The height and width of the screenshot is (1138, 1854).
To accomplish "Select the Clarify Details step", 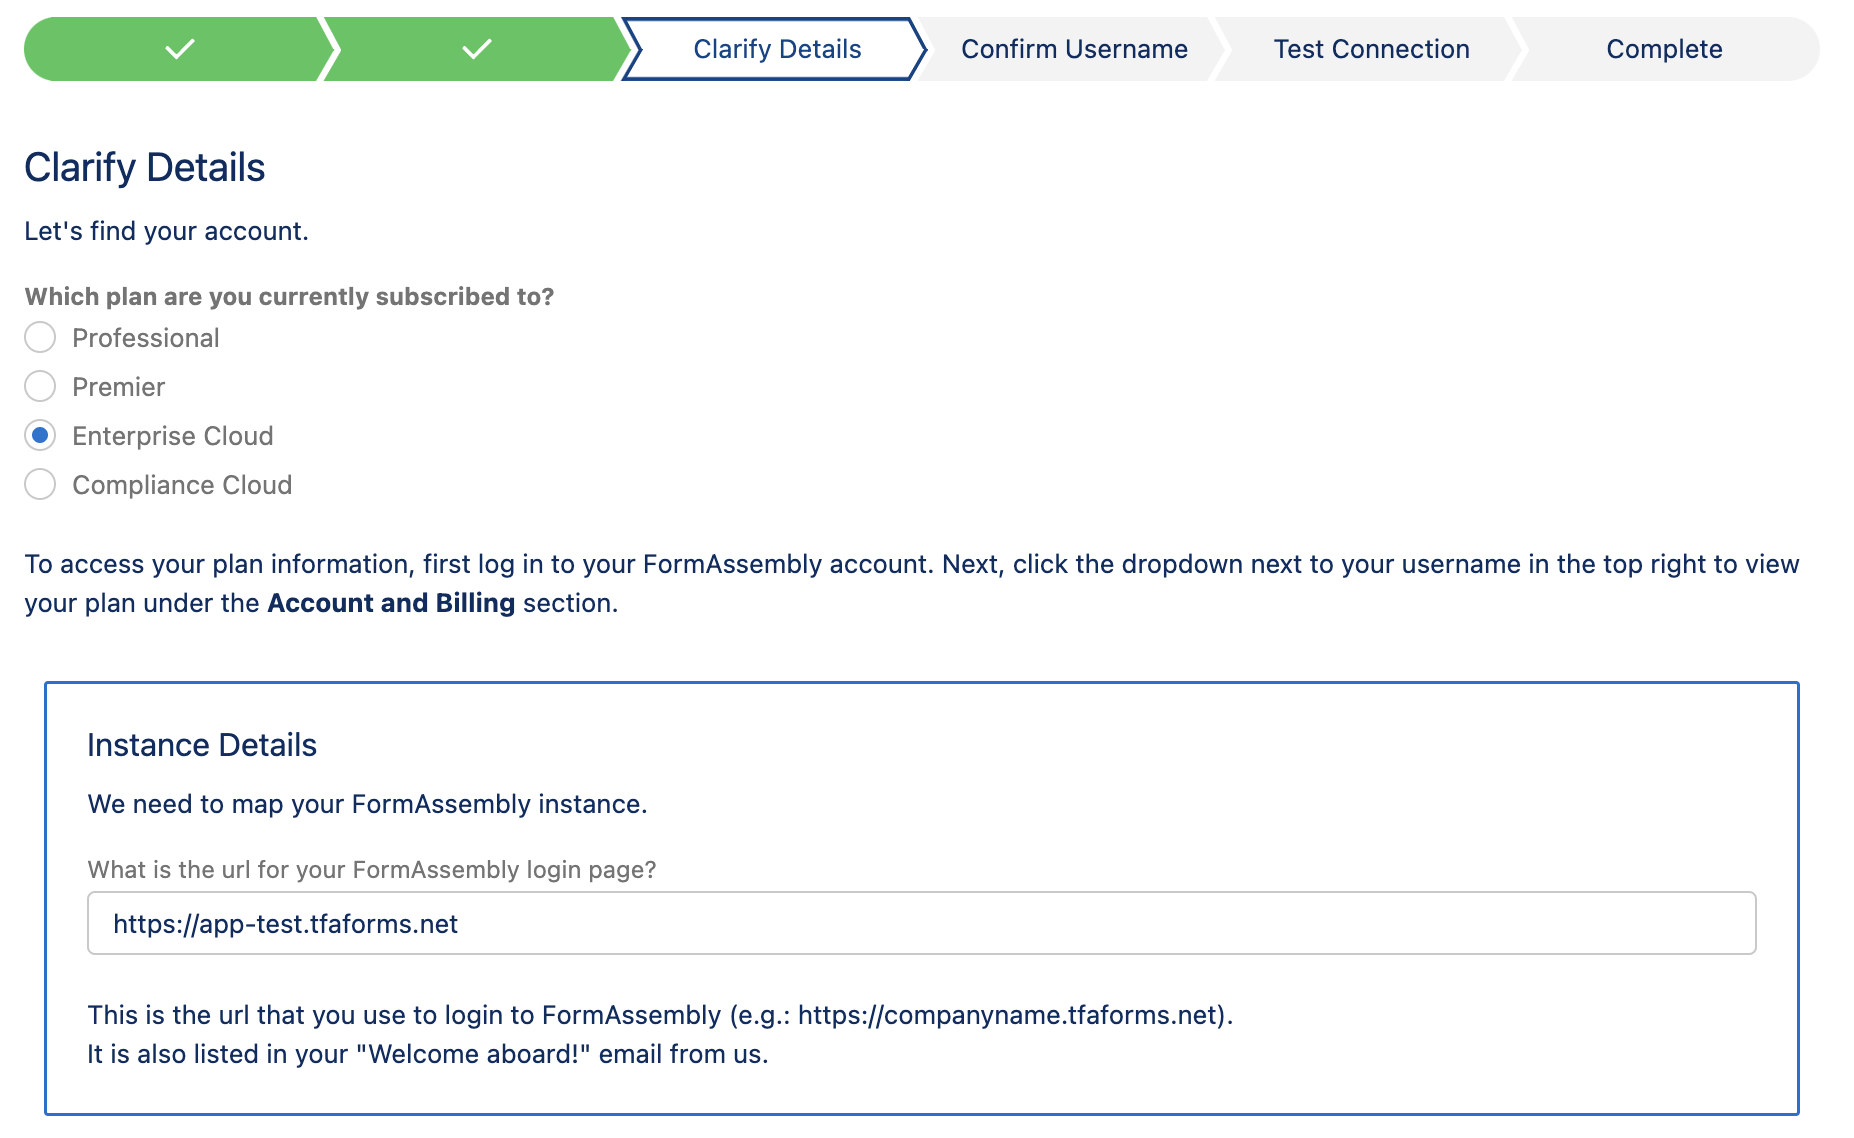I will (x=777, y=49).
